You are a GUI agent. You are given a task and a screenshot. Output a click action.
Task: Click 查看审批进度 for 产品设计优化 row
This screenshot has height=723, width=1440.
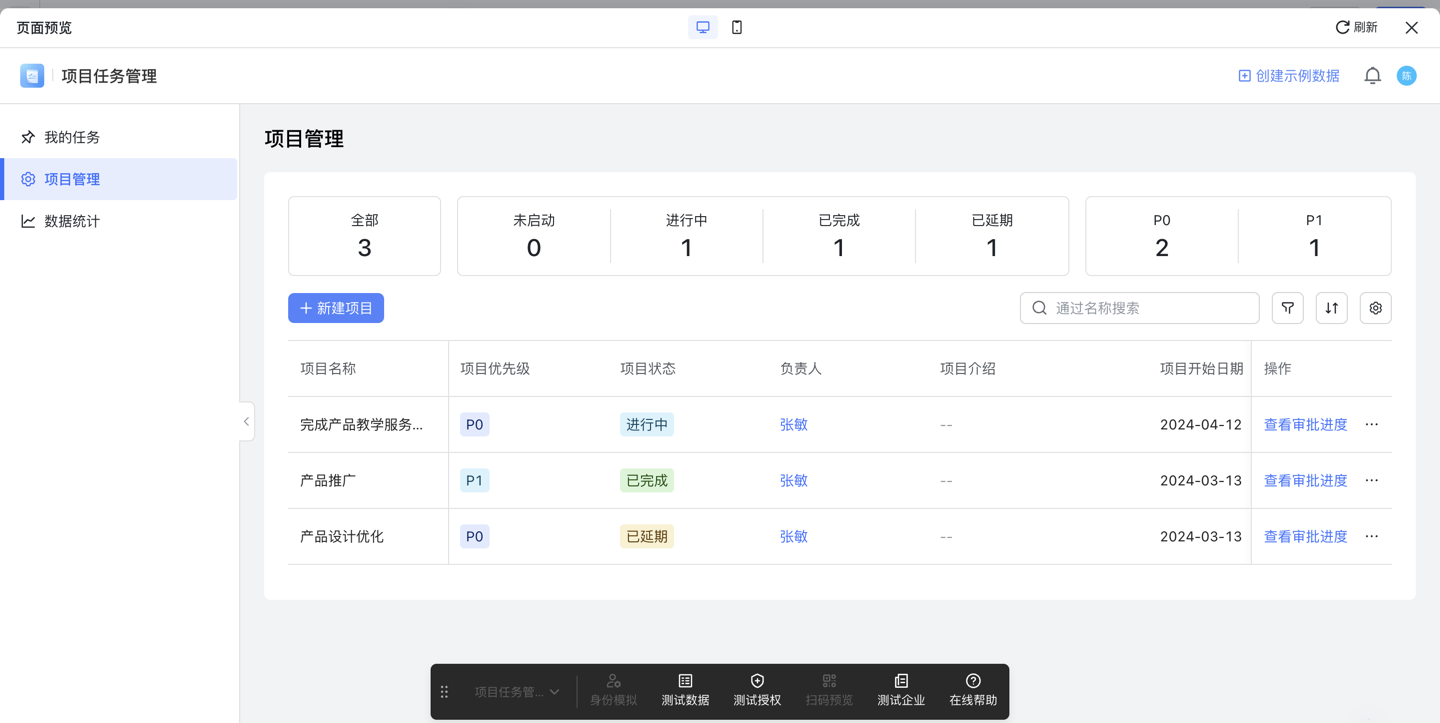pos(1305,537)
